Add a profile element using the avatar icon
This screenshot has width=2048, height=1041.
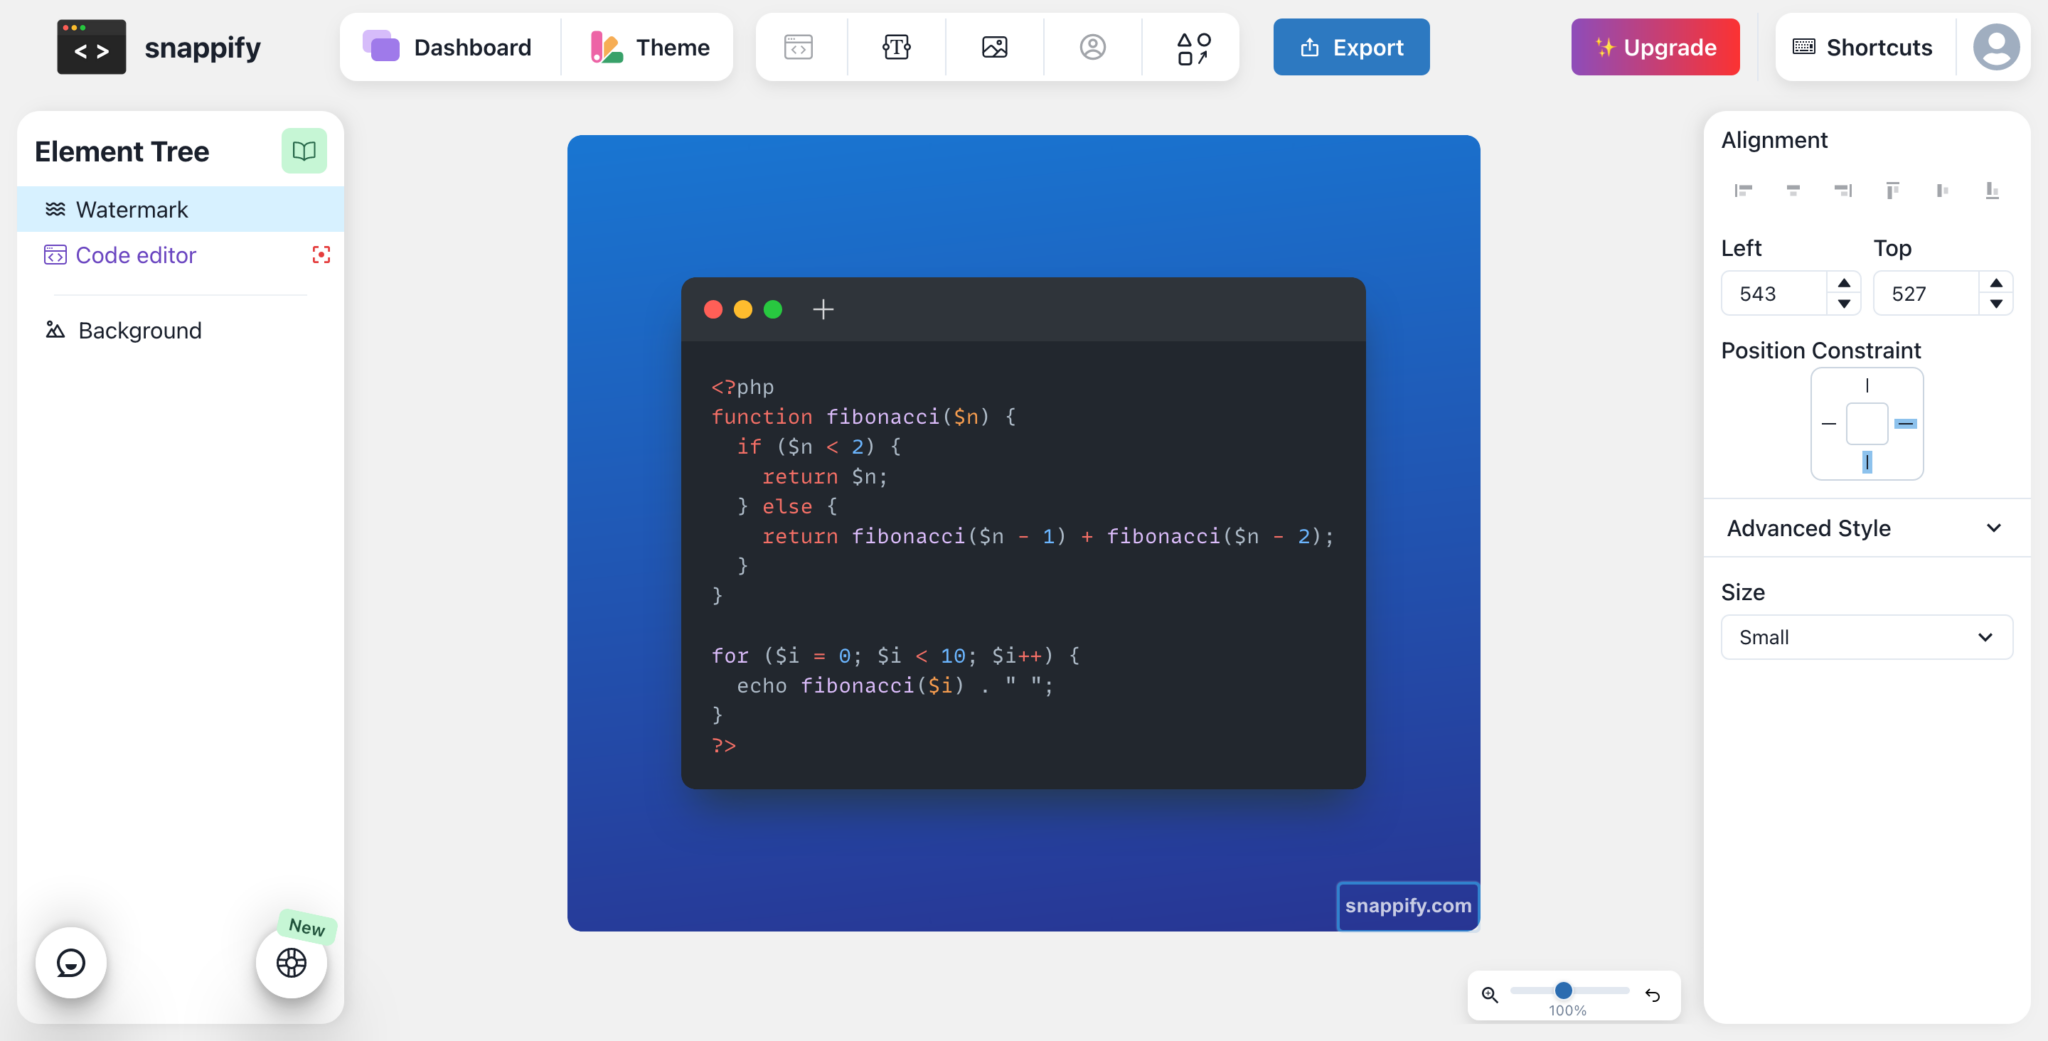click(x=1092, y=46)
